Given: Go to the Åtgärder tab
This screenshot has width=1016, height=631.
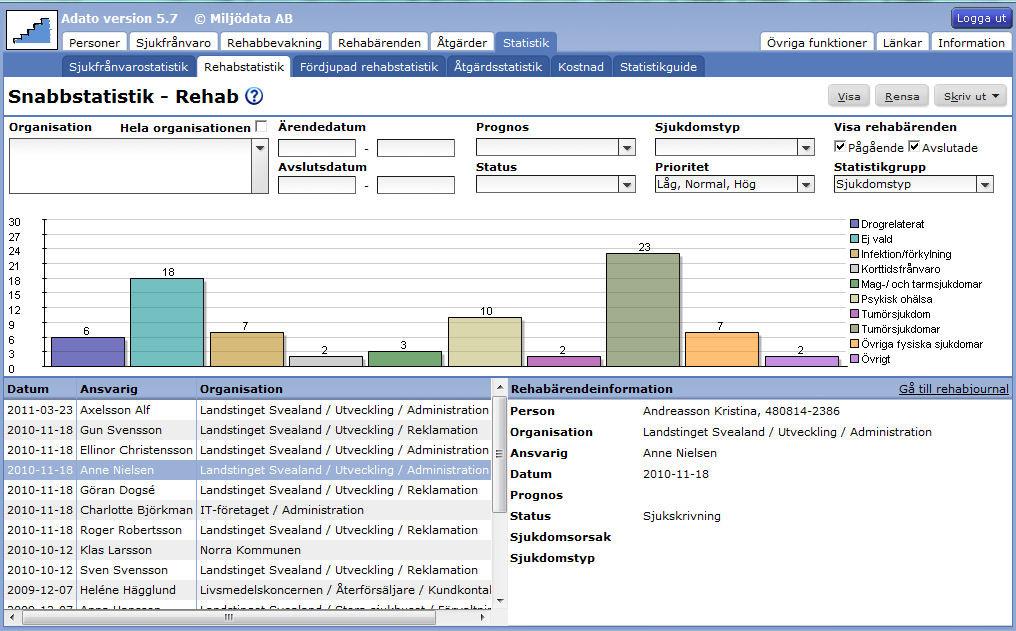Looking at the screenshot, I should pyautogui.click(x=462, y=43).
